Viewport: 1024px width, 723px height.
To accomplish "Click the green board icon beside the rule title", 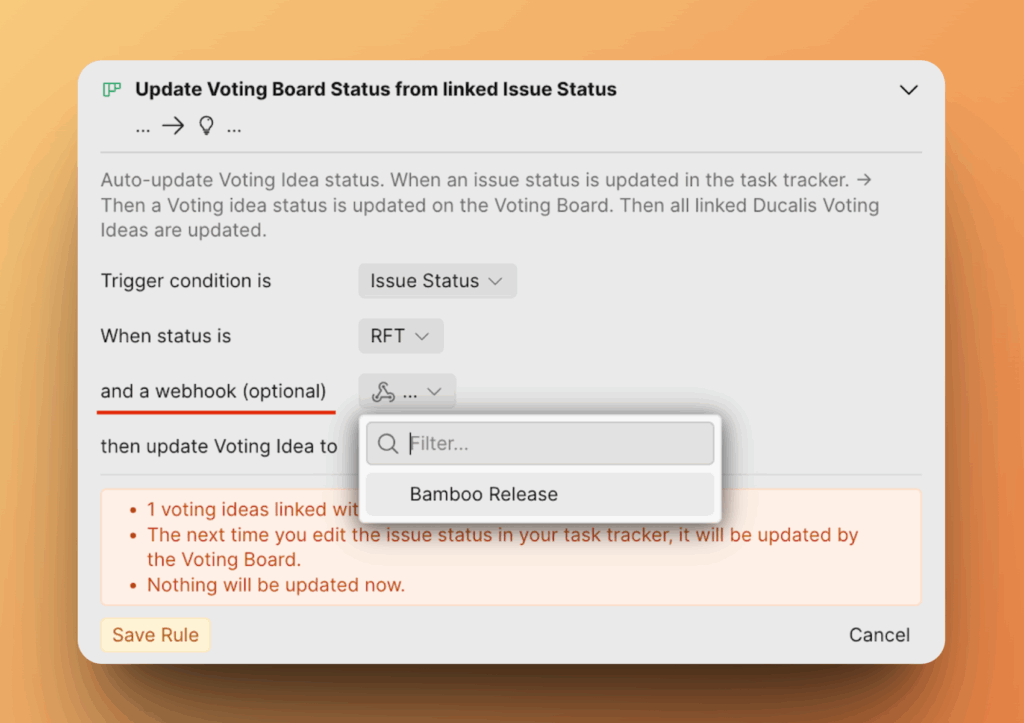I will (x=112, y=90).
